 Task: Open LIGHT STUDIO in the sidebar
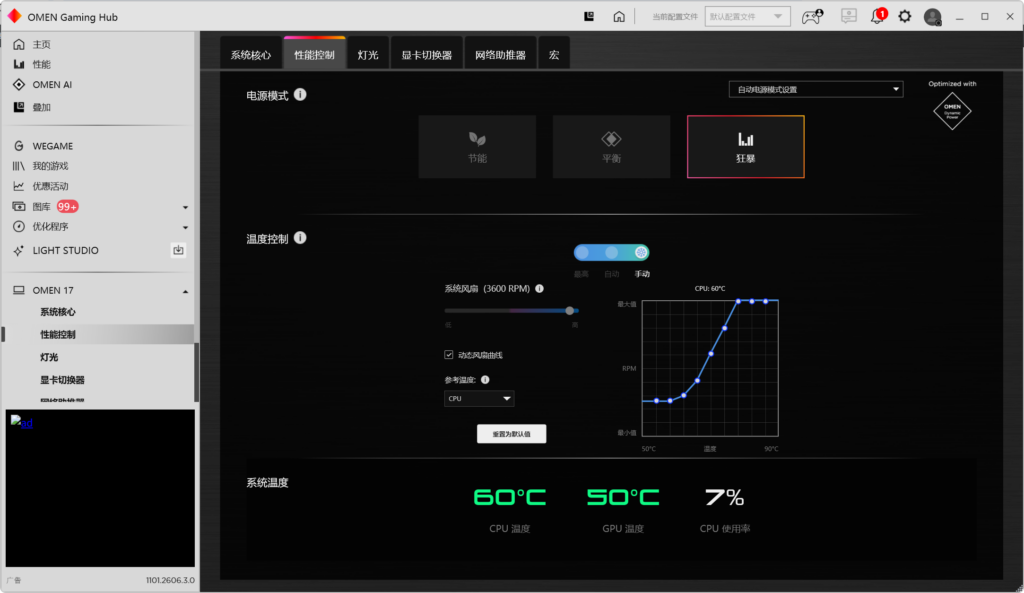(65, 250)
